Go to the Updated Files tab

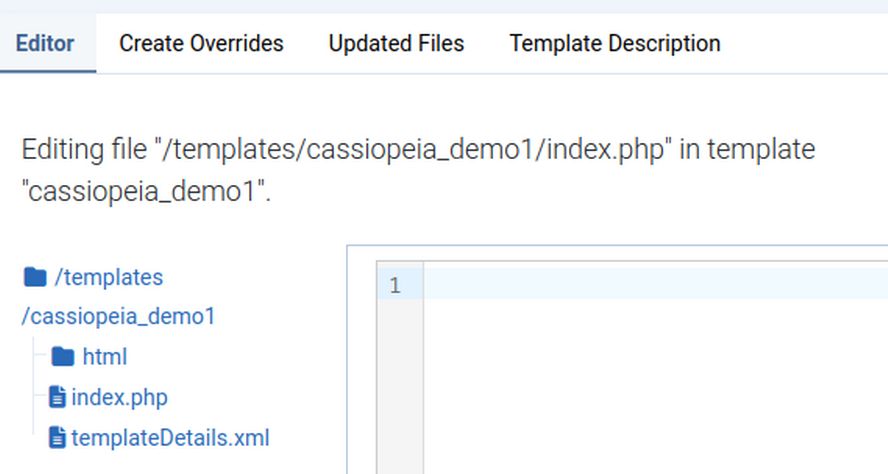(396, 44)
